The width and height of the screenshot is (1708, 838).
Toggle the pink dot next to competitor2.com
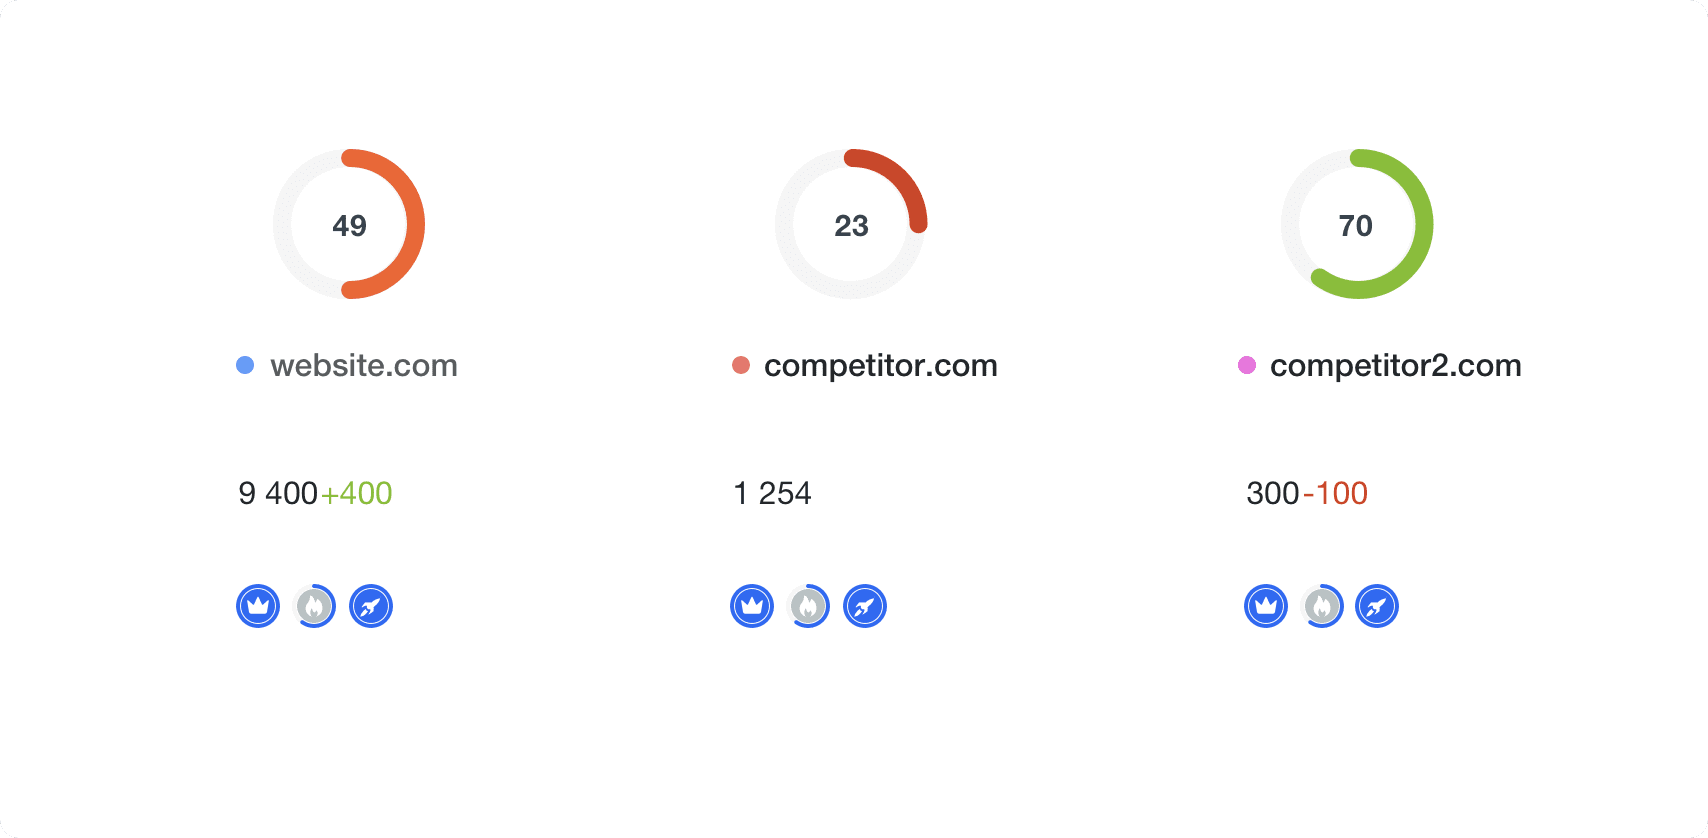tap(1246, 365)
